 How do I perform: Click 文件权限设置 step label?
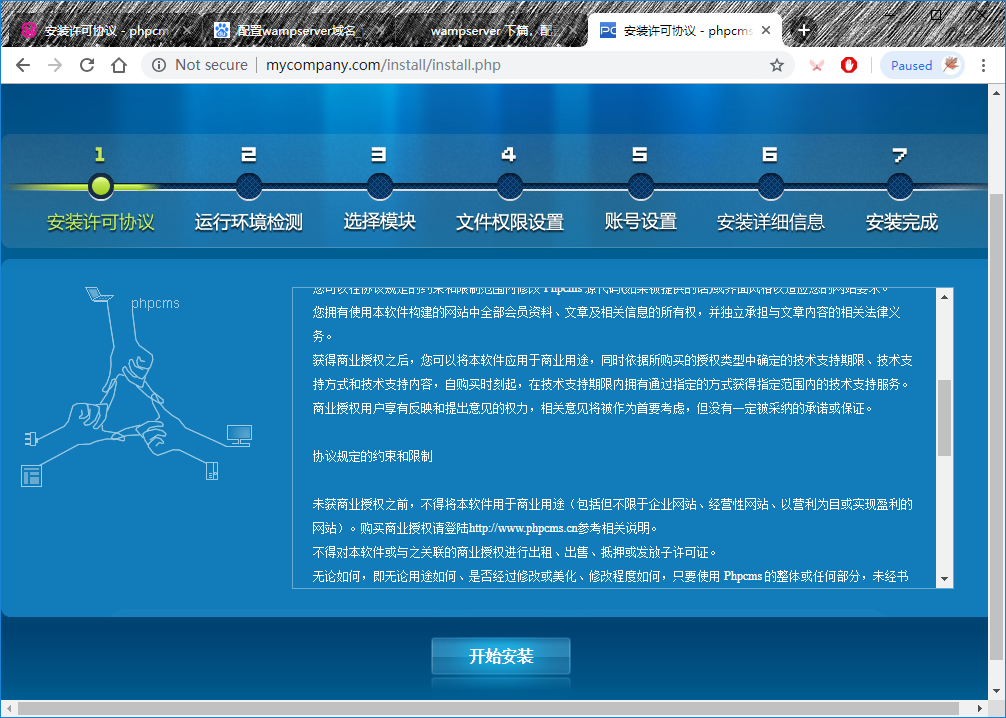510,222
